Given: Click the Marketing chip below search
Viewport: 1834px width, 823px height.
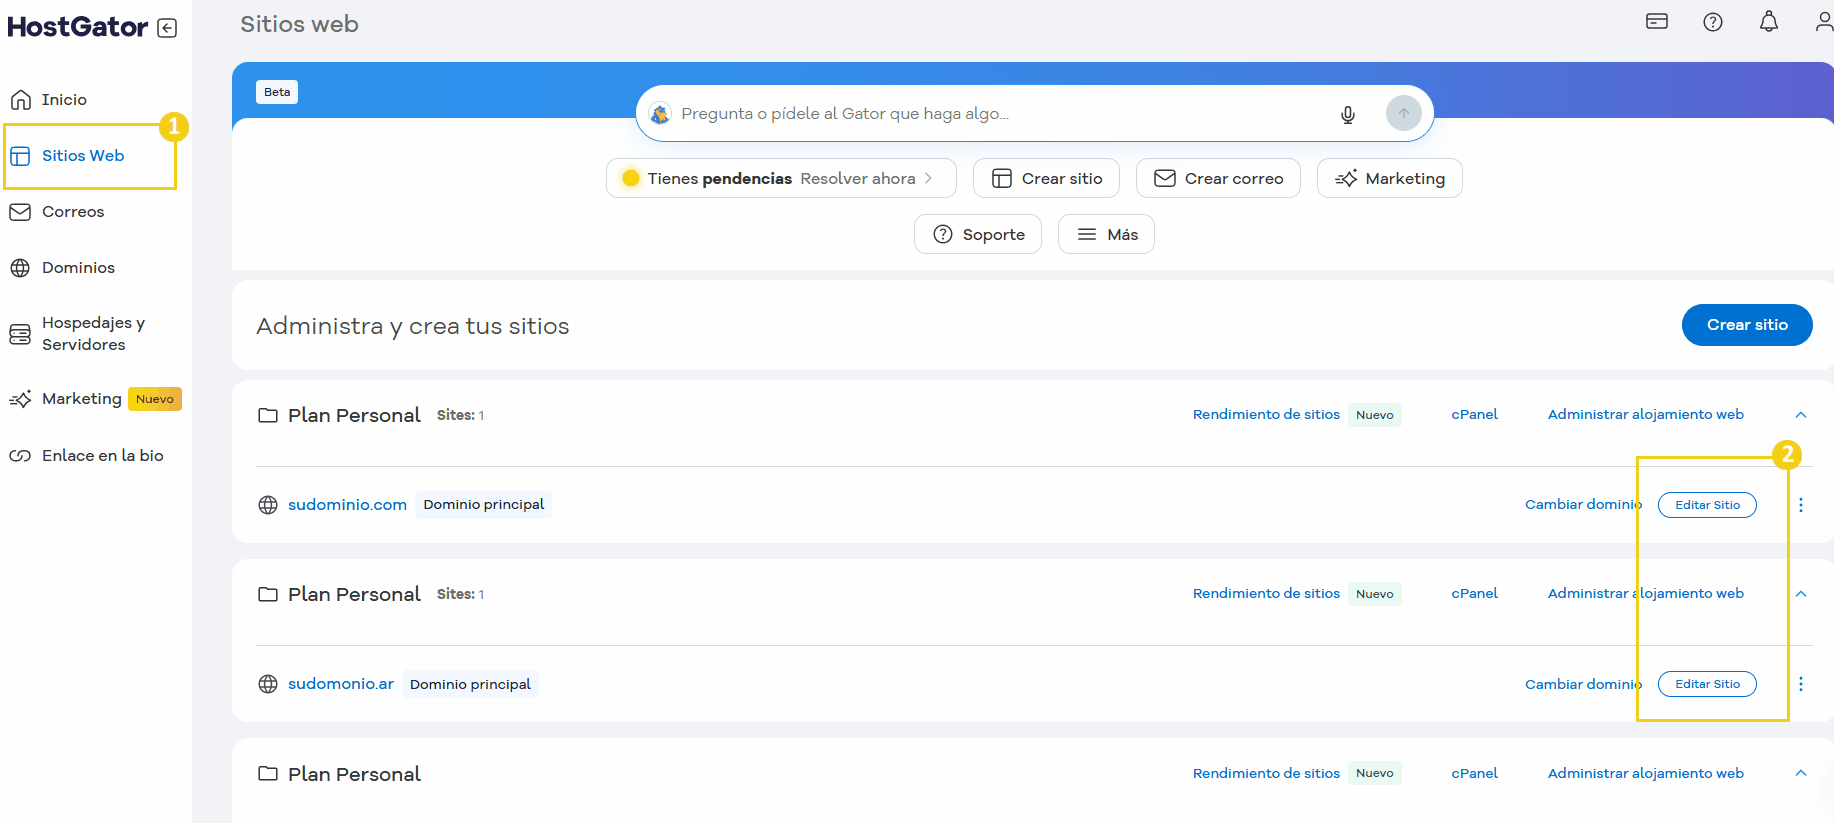Looking at the screenshot, I should (1390, 178).
